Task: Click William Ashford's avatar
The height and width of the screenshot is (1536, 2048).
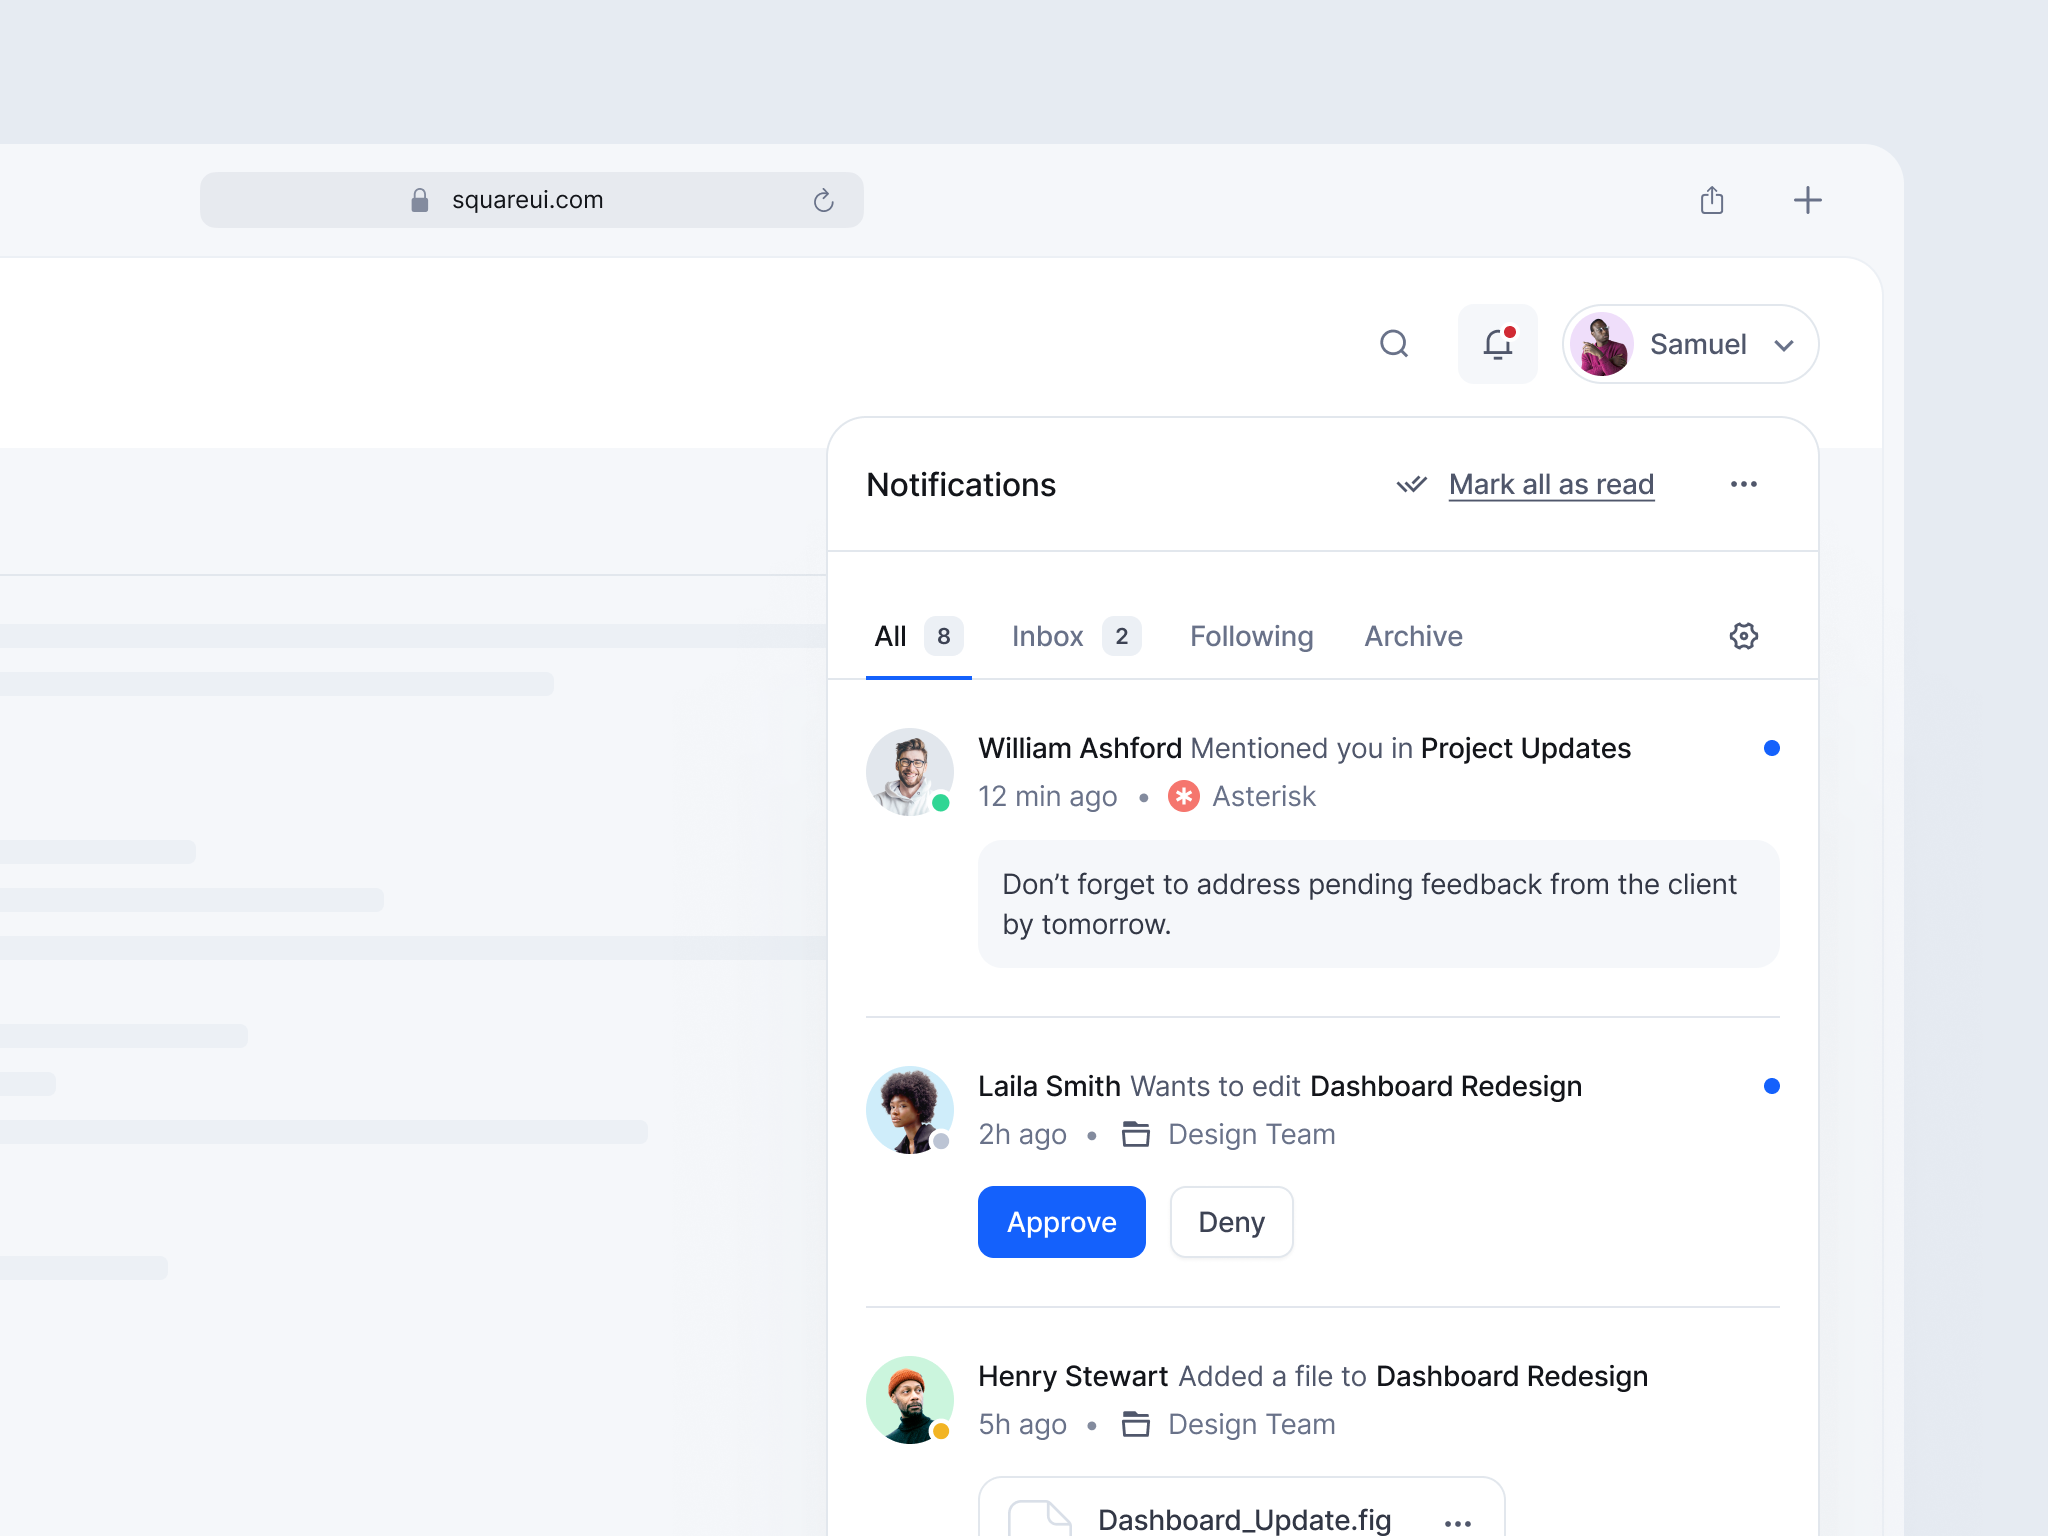Action: [910, 772]
